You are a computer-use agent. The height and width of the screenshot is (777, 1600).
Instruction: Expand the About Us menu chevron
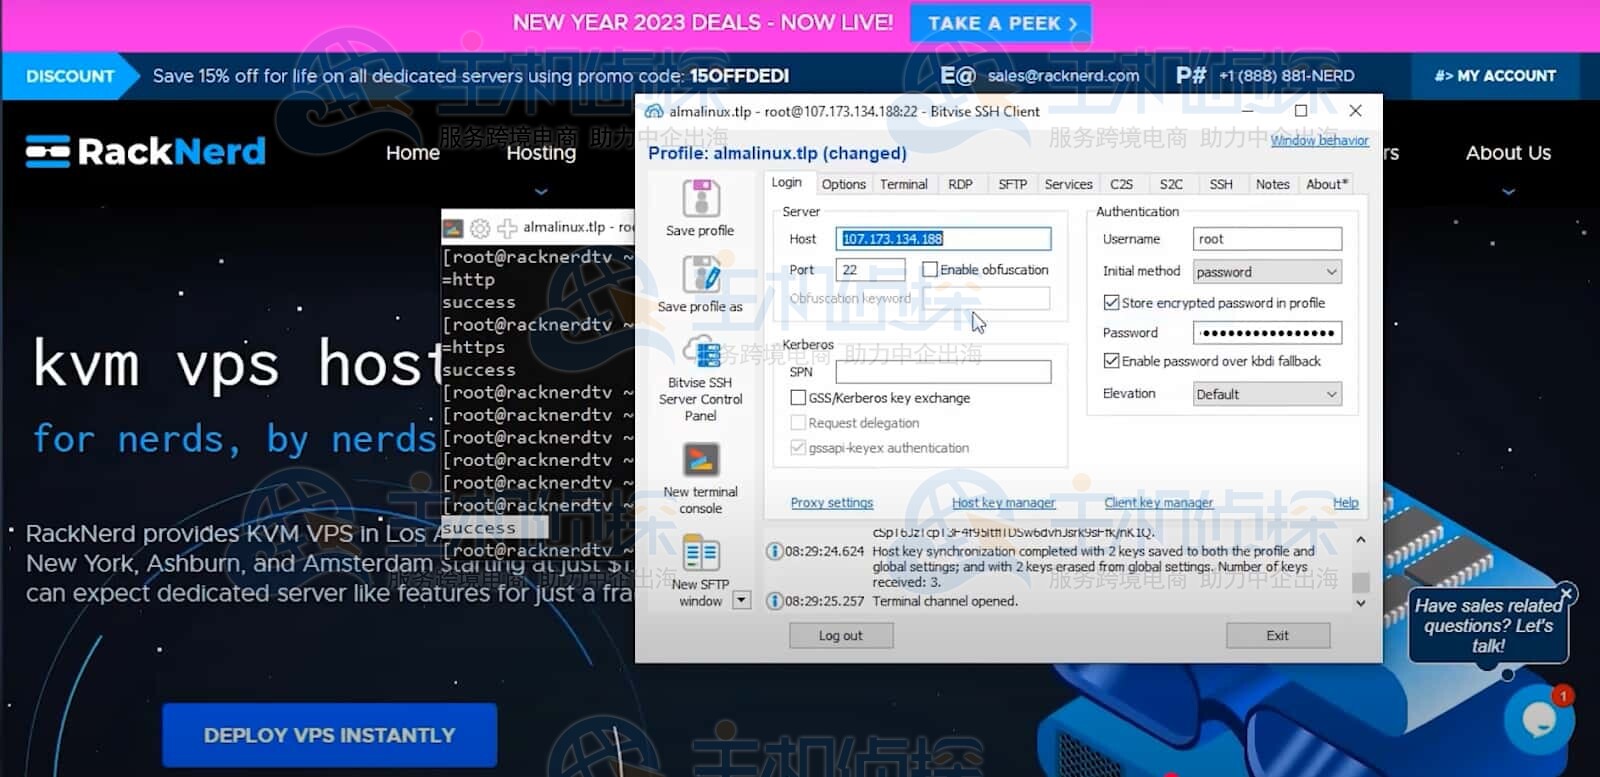[1508, 191]
